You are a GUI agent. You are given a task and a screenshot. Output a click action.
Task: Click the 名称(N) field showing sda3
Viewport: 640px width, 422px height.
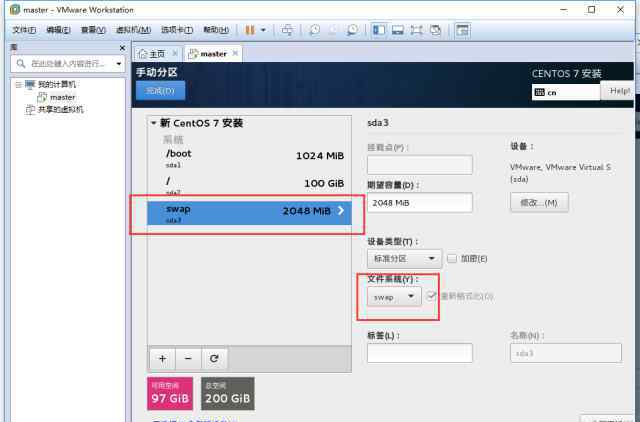pos(566,353)
